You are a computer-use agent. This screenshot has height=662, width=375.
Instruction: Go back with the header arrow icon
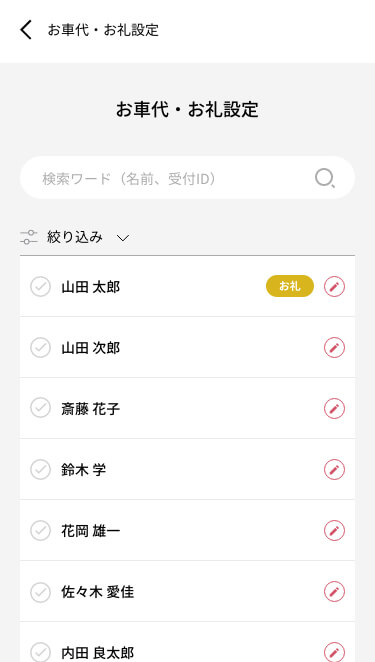(26, 30)
